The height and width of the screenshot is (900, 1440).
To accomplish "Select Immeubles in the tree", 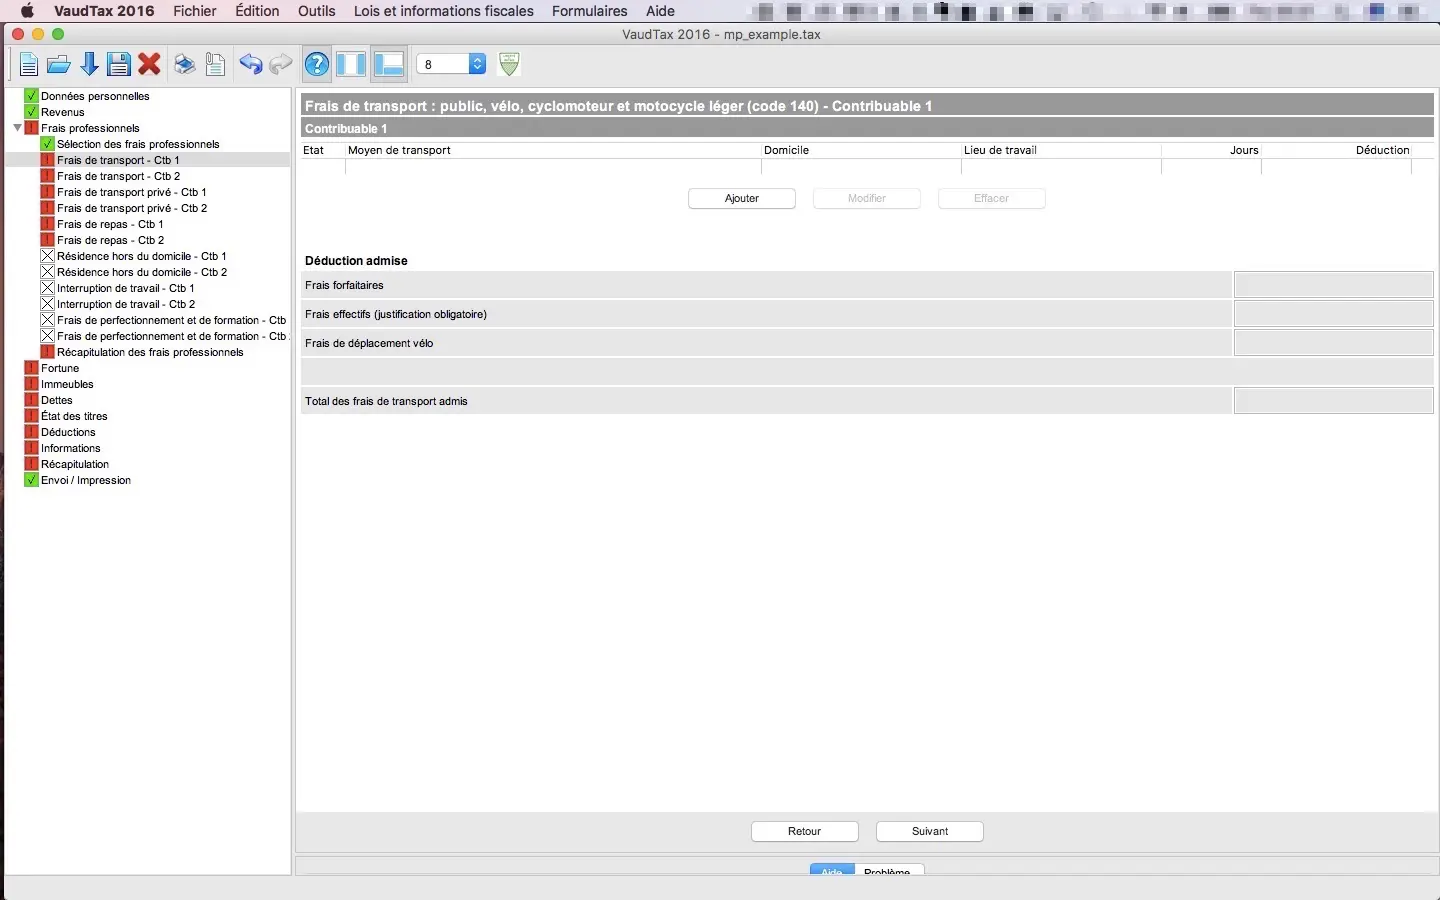I will point(67,384).
